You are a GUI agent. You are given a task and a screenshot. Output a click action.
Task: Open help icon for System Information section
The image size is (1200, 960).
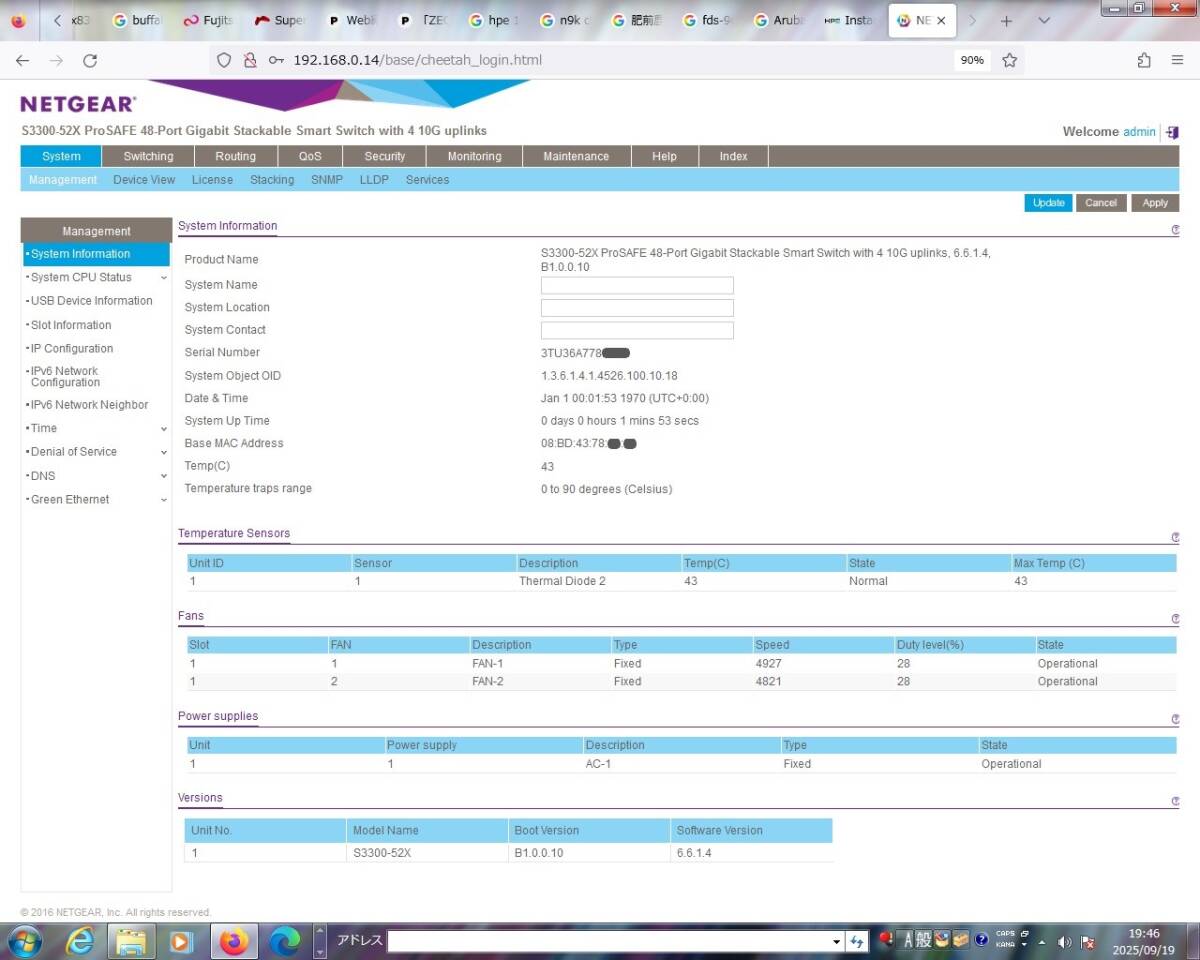(x=1175, y=229)
